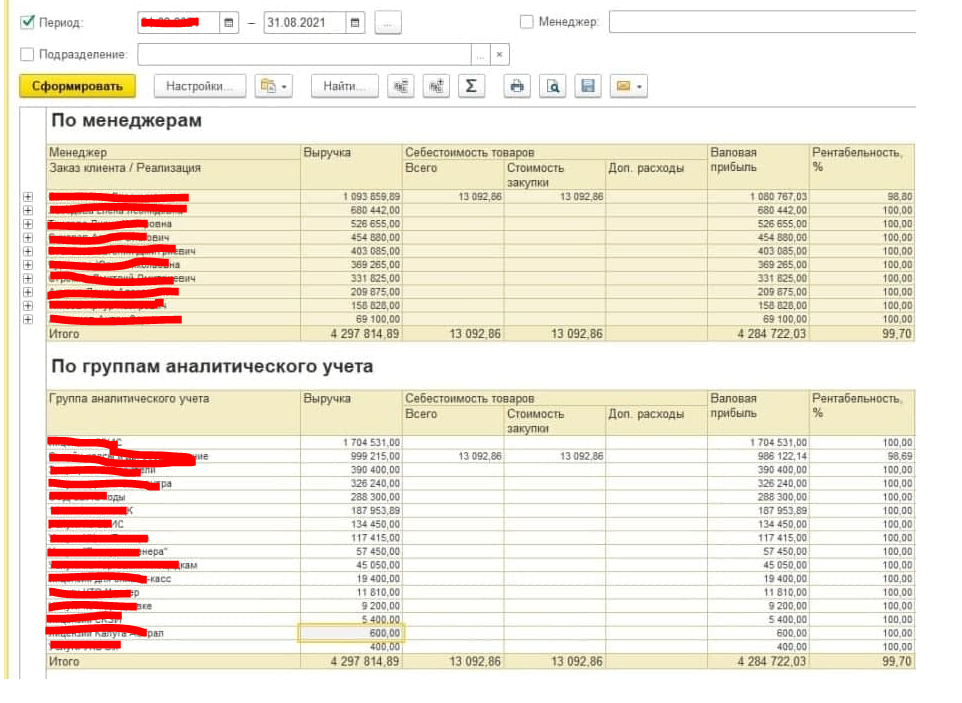
Task: Open calendar for the end date 31.08.2021
Action: point(355,22)
